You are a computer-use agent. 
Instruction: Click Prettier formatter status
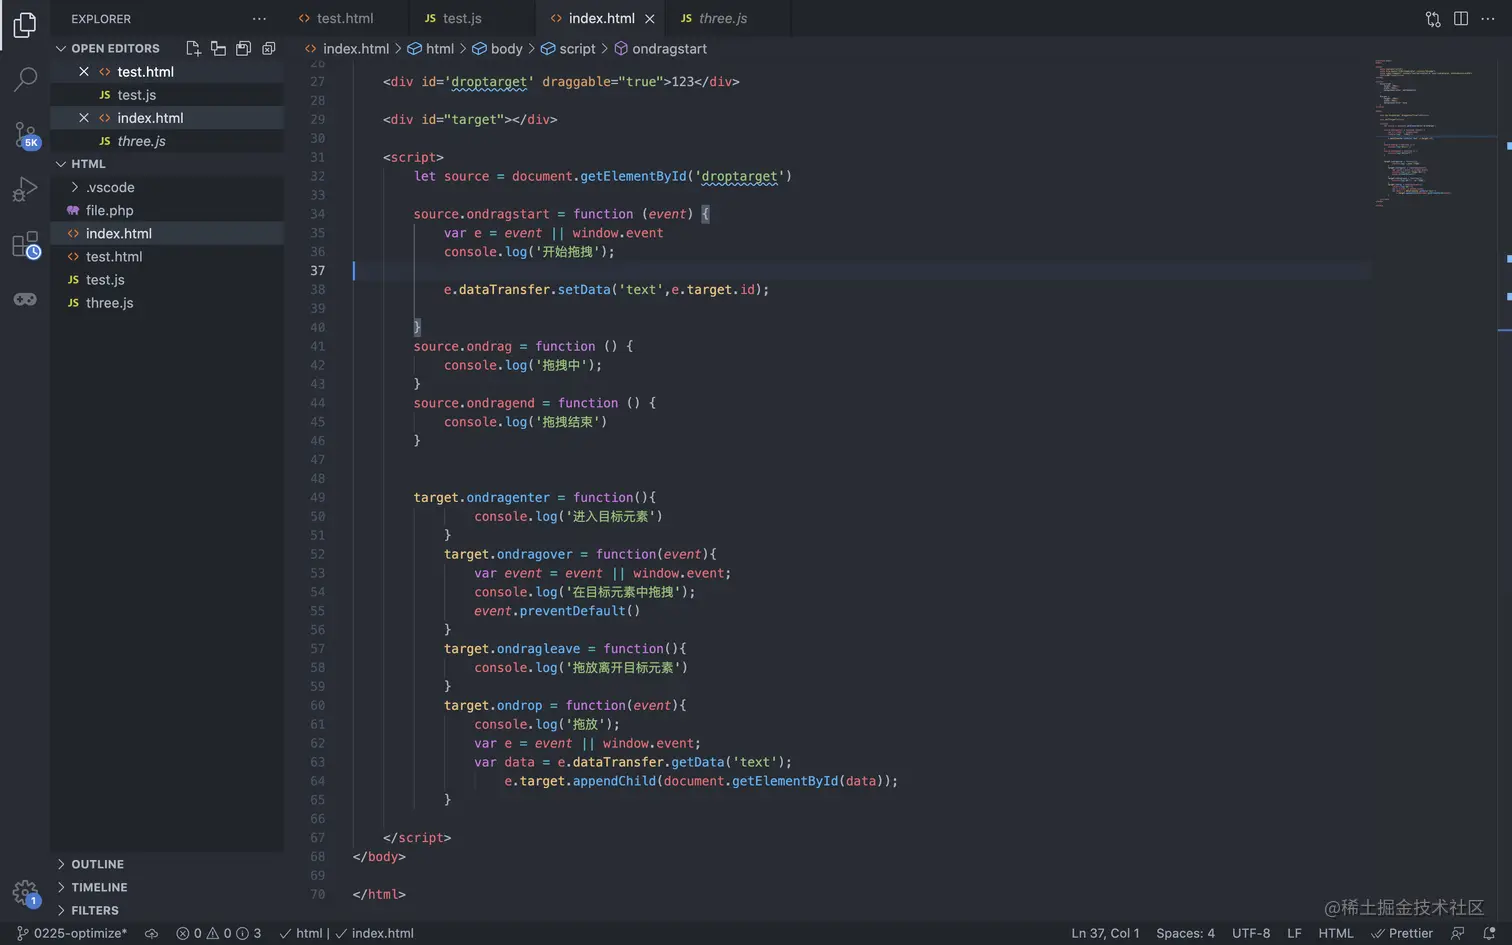[x=1401, y=934]
